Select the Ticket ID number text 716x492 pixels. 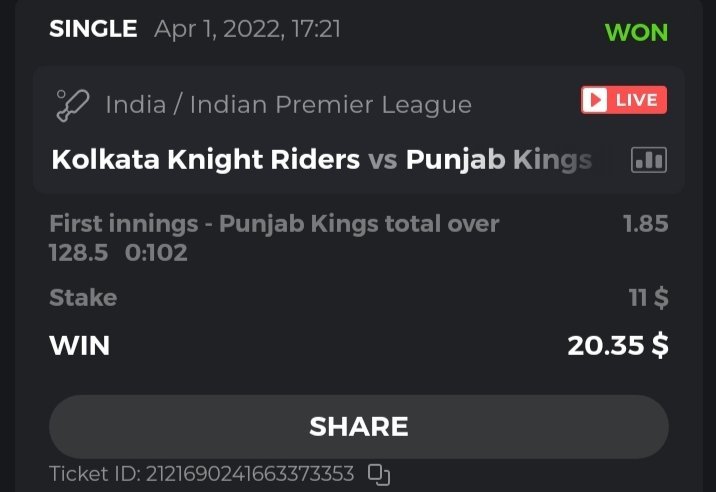click(x=201, y=473)
